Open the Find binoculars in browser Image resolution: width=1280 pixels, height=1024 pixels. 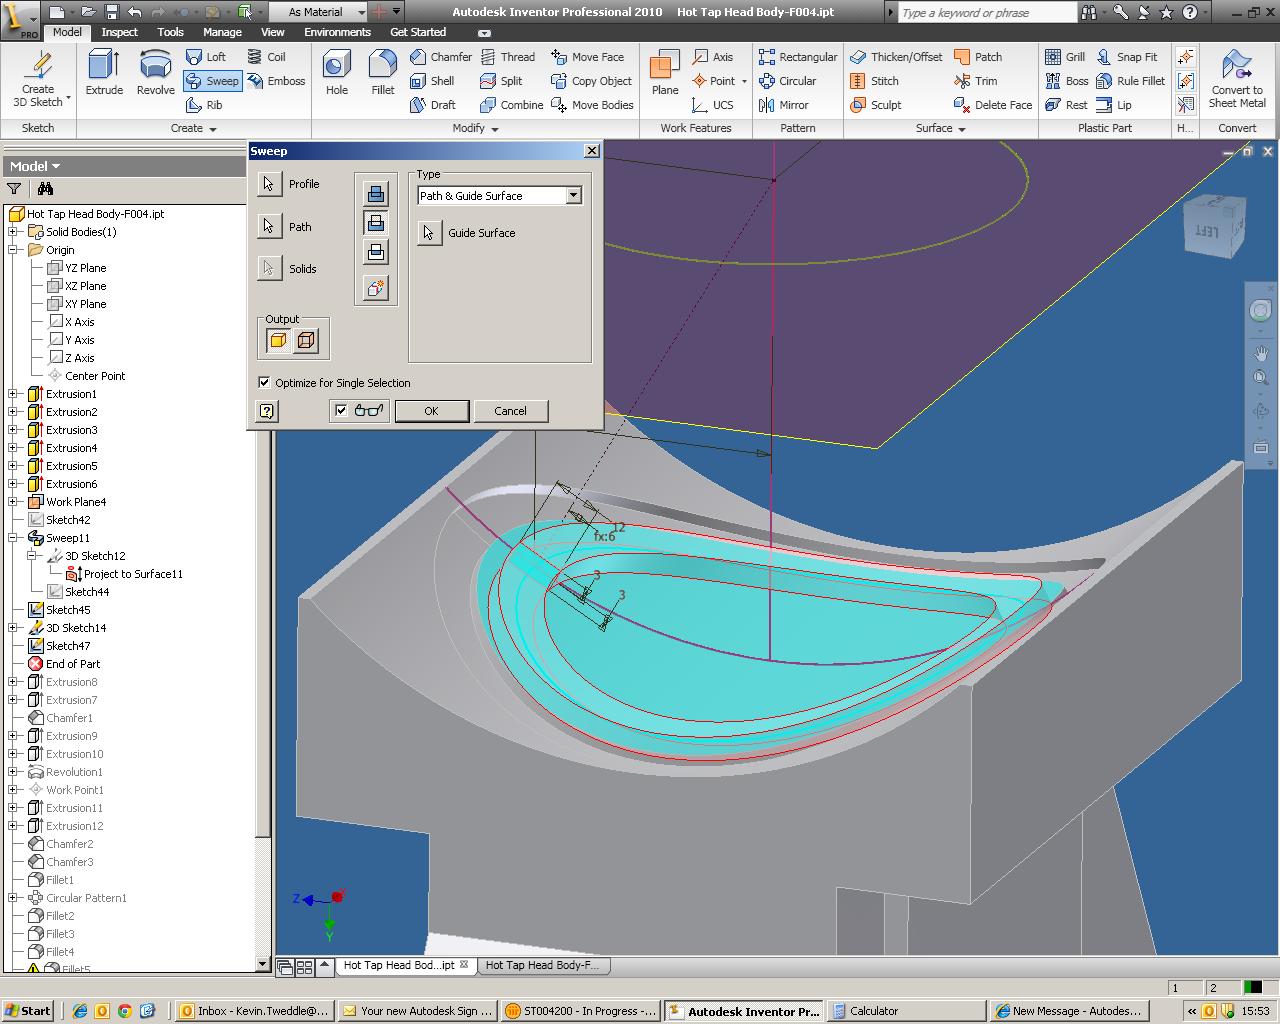point(45,189)
